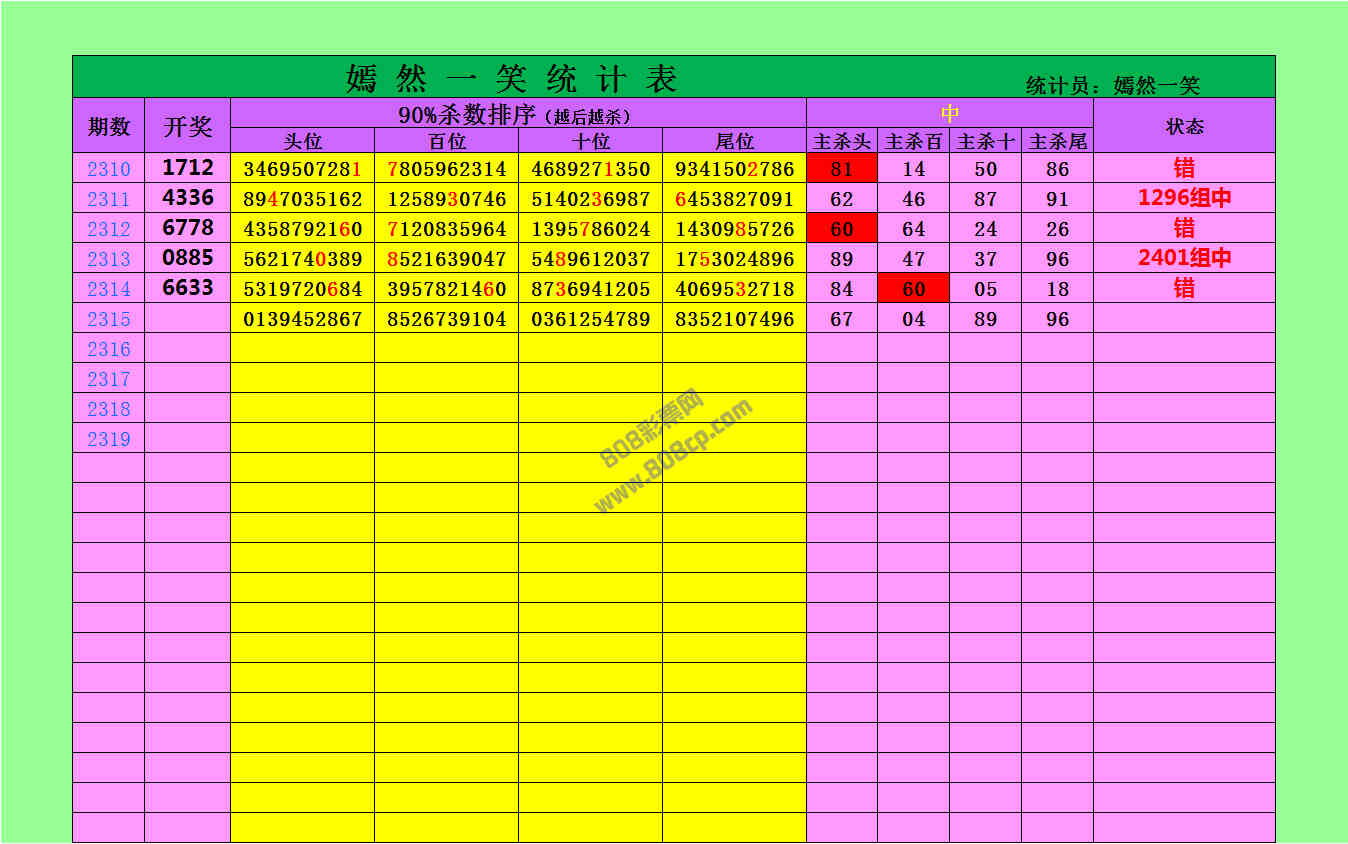The height and width of the screenshot is (844, 1348).
Task: Select the 嫣然一笑统计表 title
Action: 511,78
